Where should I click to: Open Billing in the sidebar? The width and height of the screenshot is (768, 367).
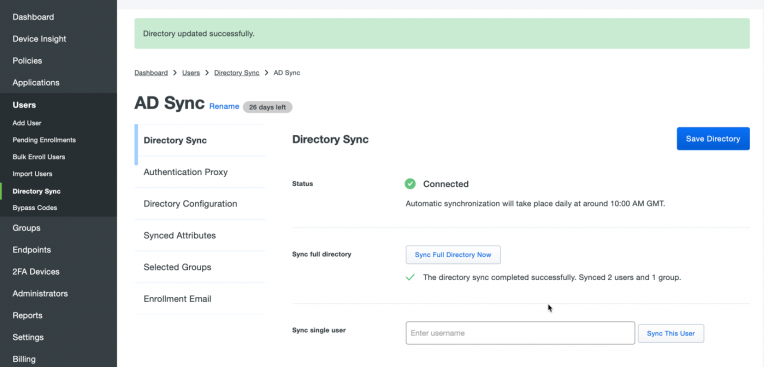point(24,359)
